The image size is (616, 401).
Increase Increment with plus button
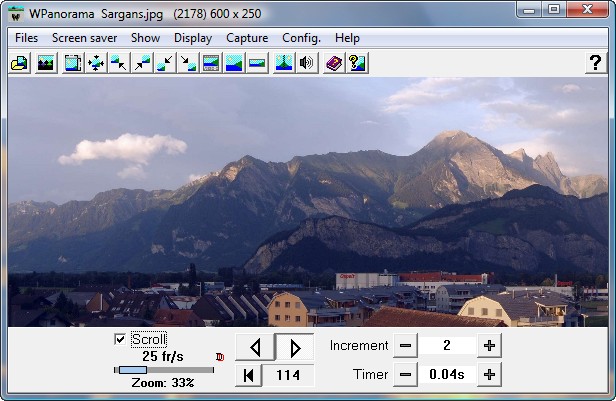click(489, 346)
